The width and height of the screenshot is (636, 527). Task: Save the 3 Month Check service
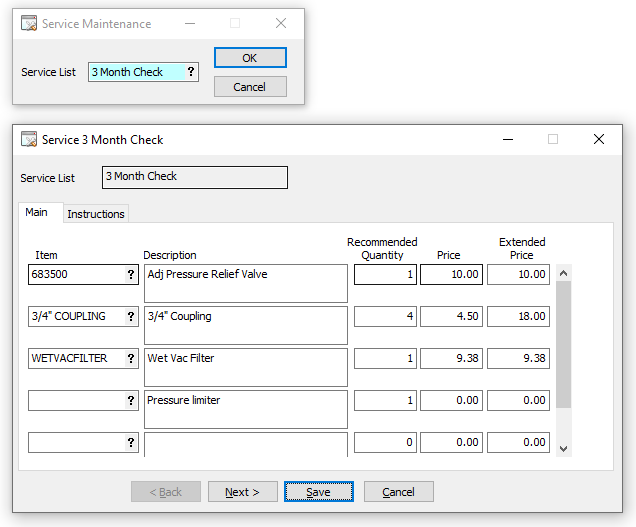pyautogui.click(x=318, y=492)
